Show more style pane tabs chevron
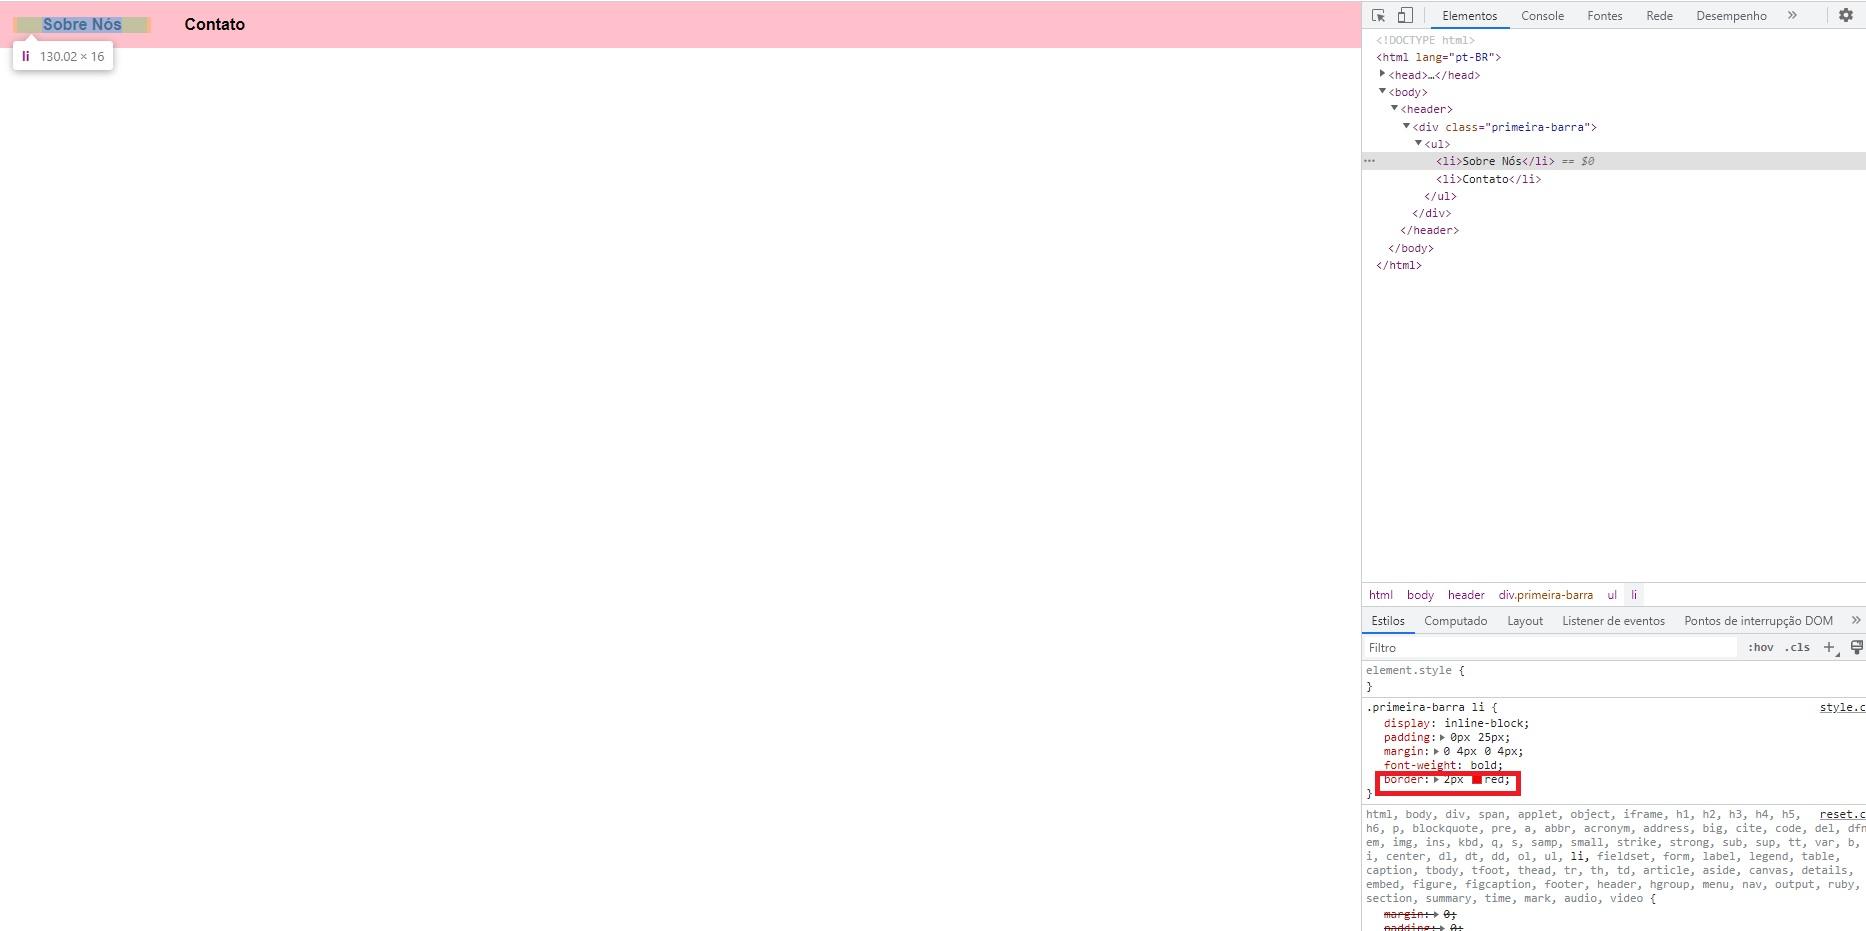Image resolution: width=1866 pixels, height=931 pixels. [1856, 620]
